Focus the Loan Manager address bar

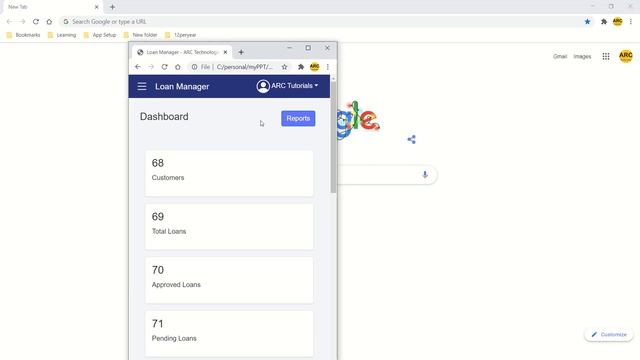pos(240,67)
